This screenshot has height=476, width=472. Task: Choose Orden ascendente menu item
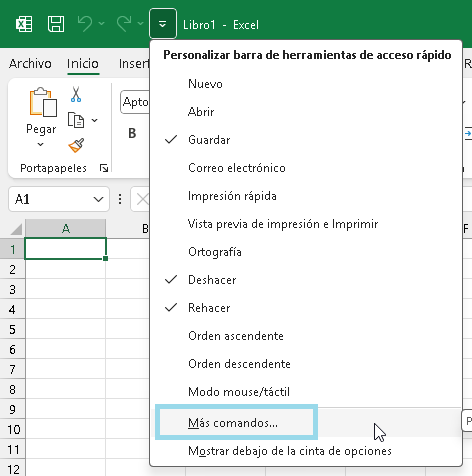[x=306, y=336]
